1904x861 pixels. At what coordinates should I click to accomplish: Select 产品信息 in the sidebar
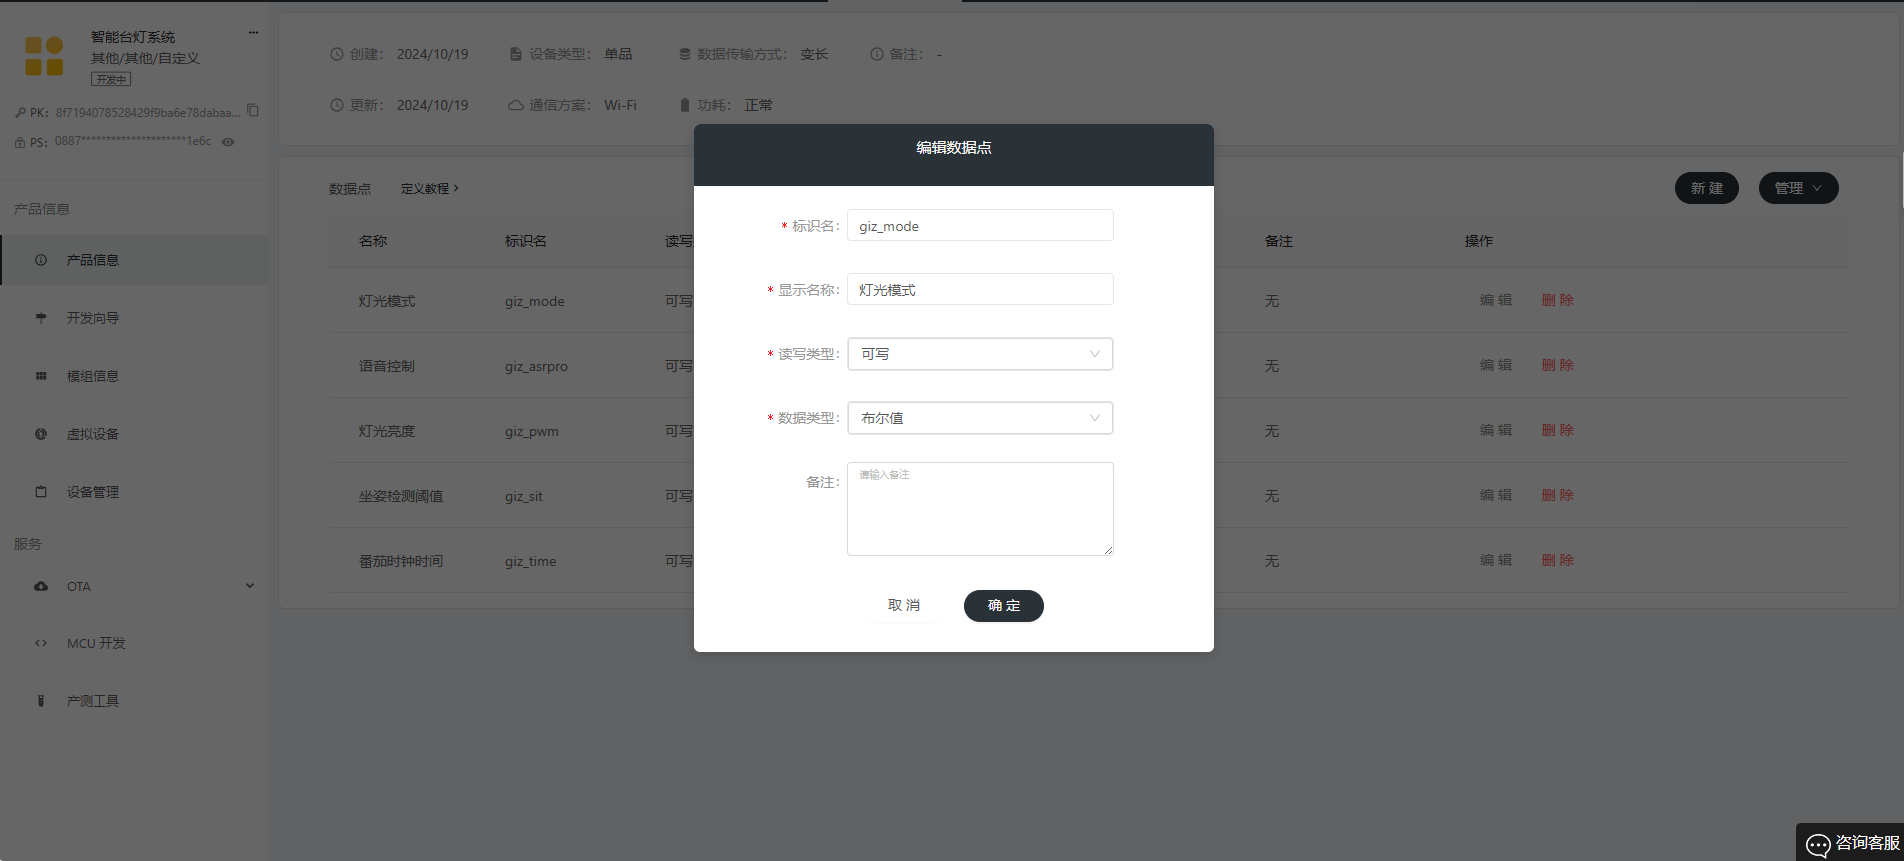[x=93, y=260]
